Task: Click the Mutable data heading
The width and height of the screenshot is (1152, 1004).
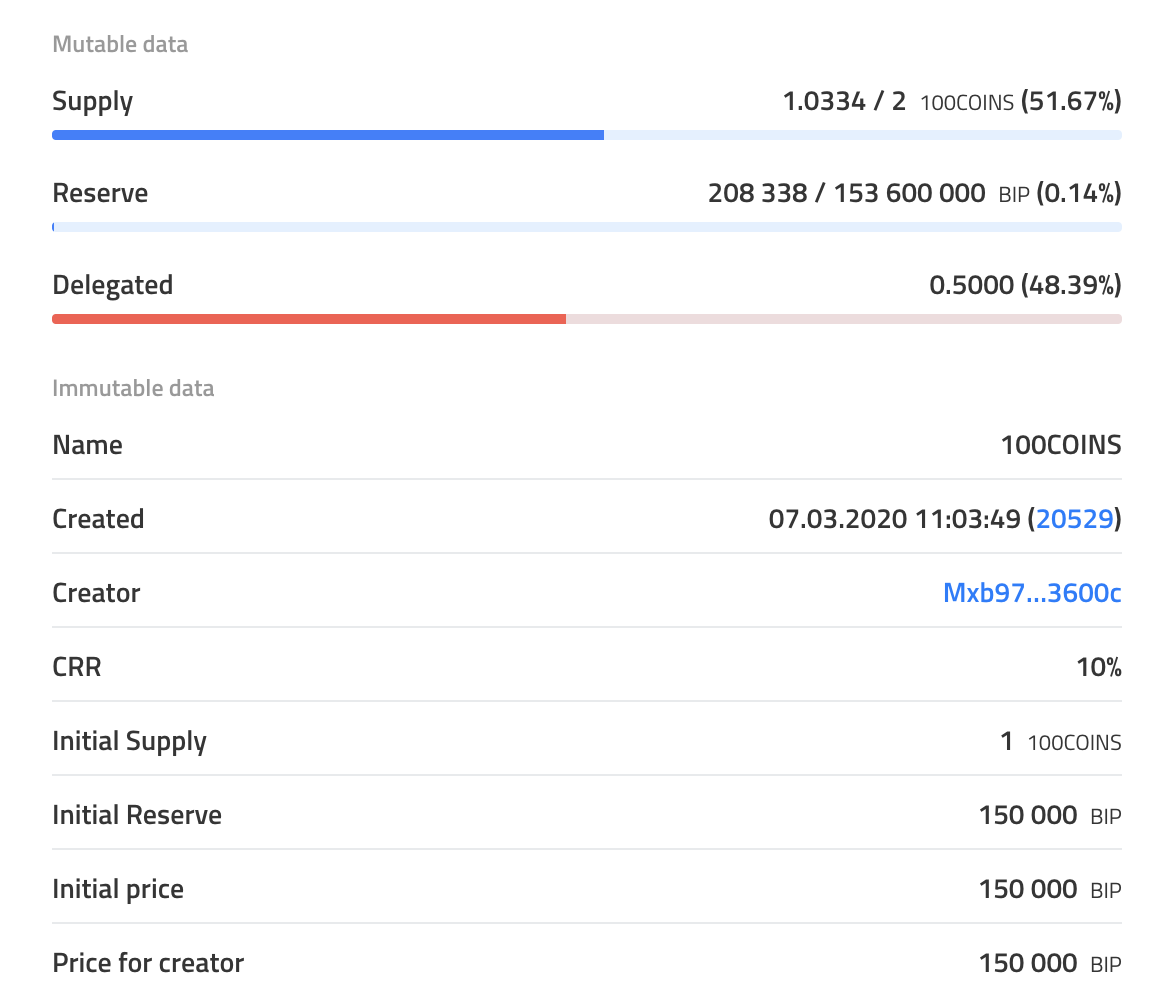Action: pyautogui.click(x=120, y=44)
